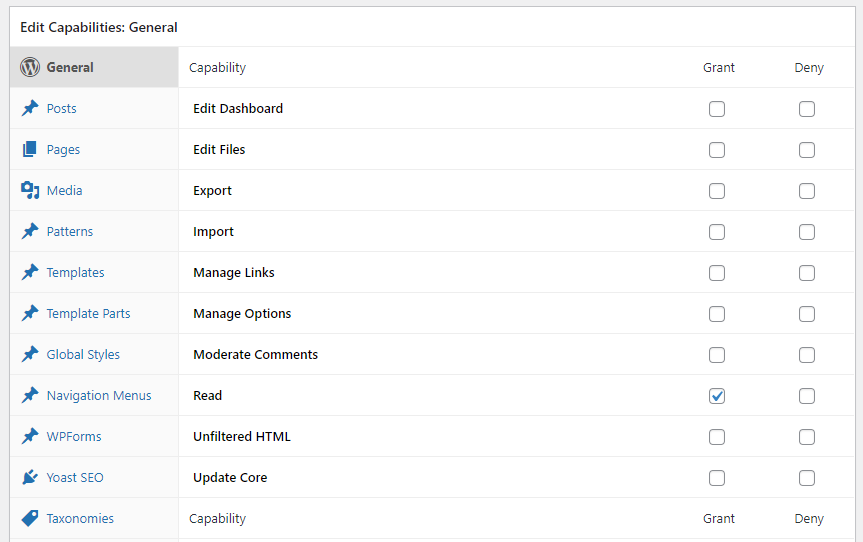This screenshot has width=863, height=542.
Task: Click the Taxonomies tag icon
Action: coord(30,518)
